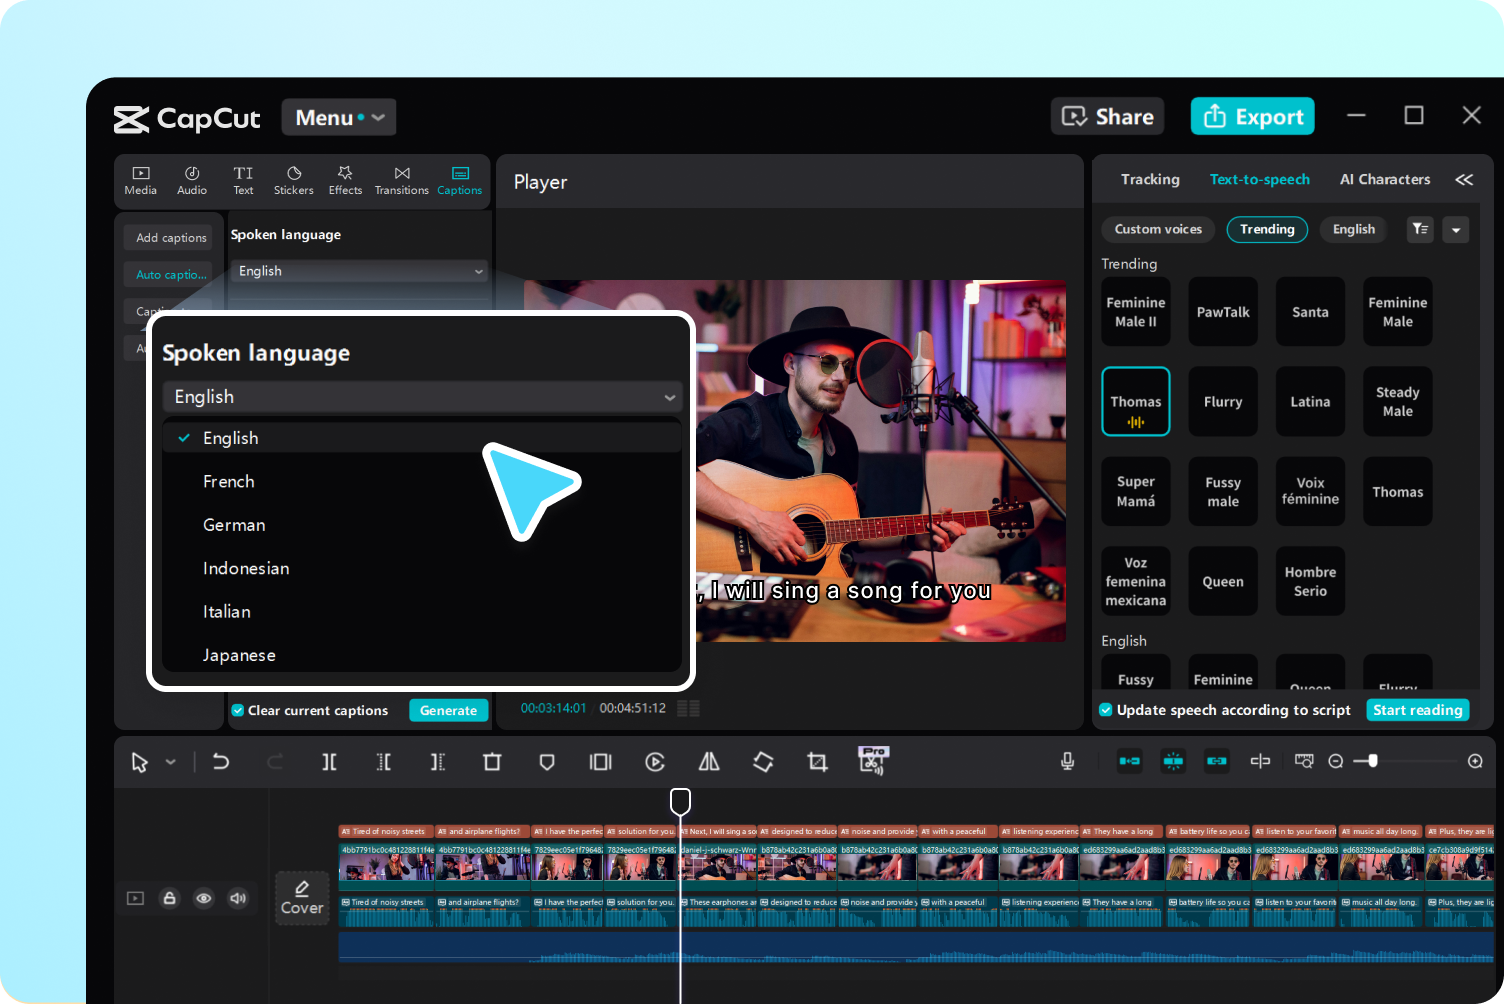Select the Mirror flip tool
This screenshot has width=1504, height=1004.
pos(708,761)
